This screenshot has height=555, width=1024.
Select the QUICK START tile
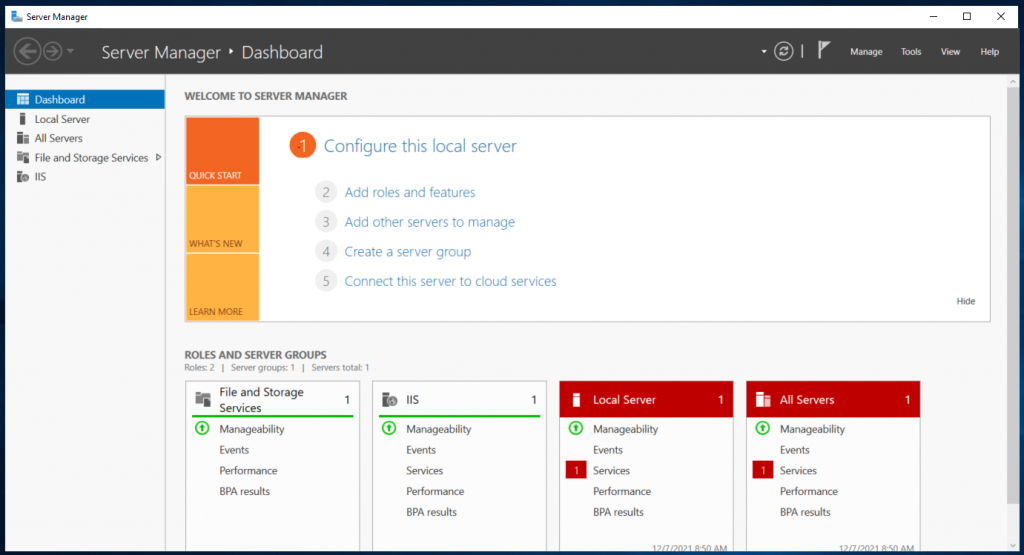click(222, 151)
